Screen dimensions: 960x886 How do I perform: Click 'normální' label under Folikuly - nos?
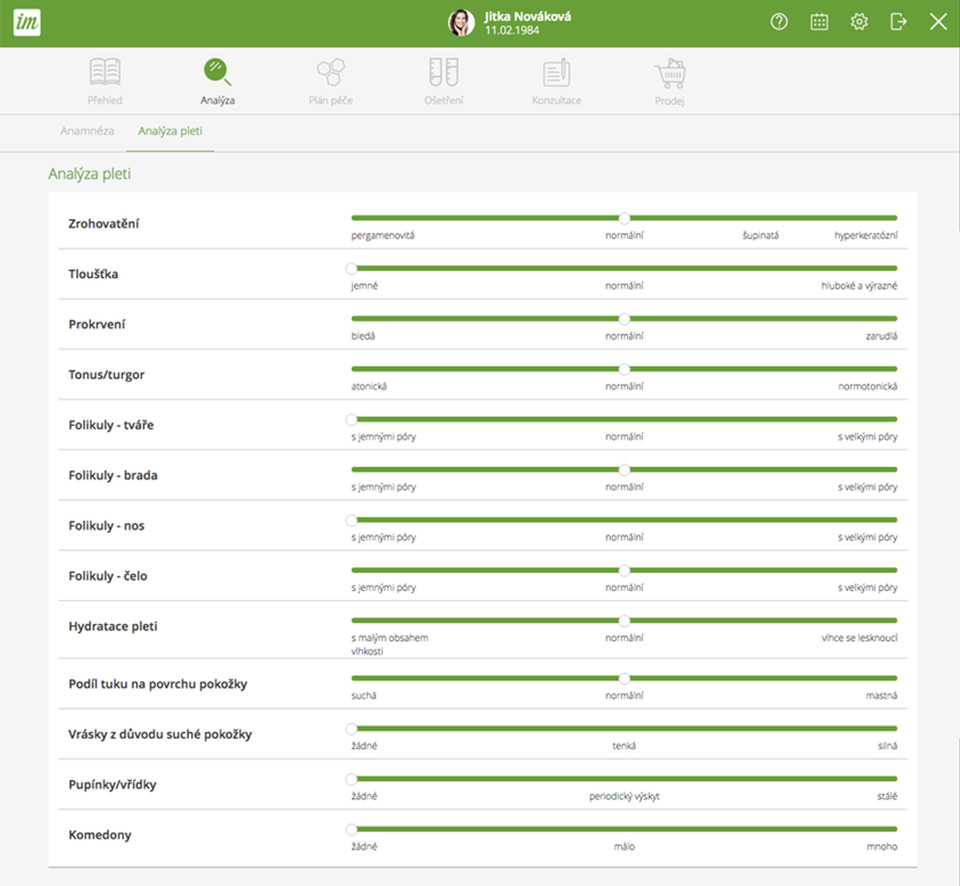tap(624, 538)
